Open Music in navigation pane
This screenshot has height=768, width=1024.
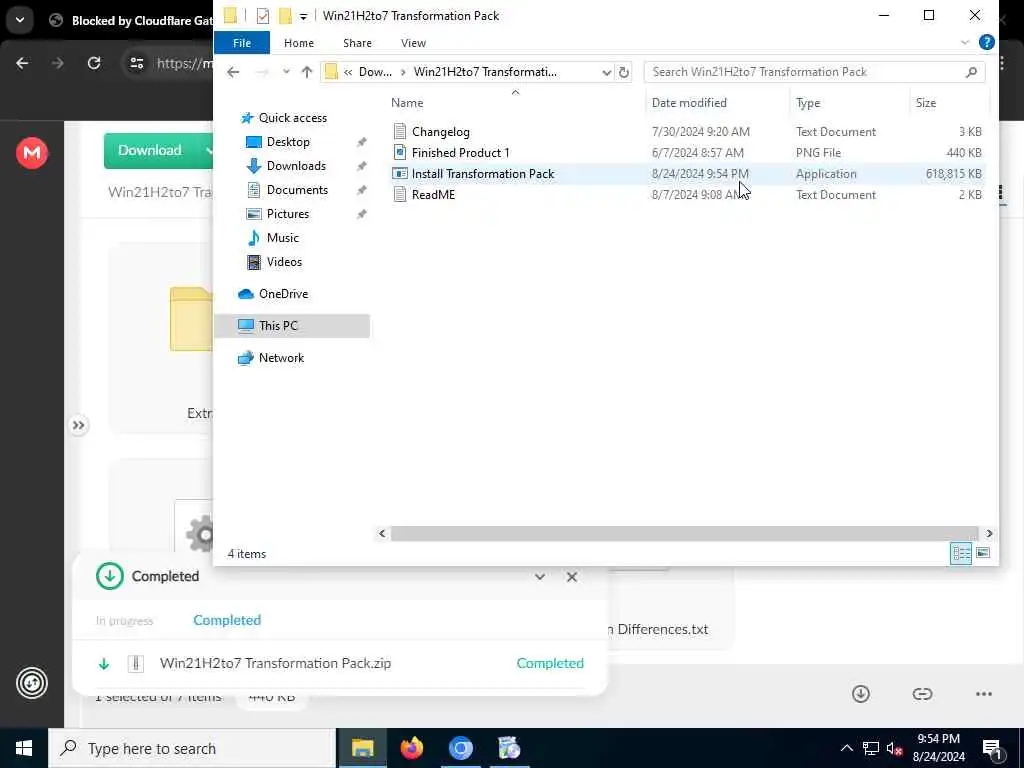282,238
